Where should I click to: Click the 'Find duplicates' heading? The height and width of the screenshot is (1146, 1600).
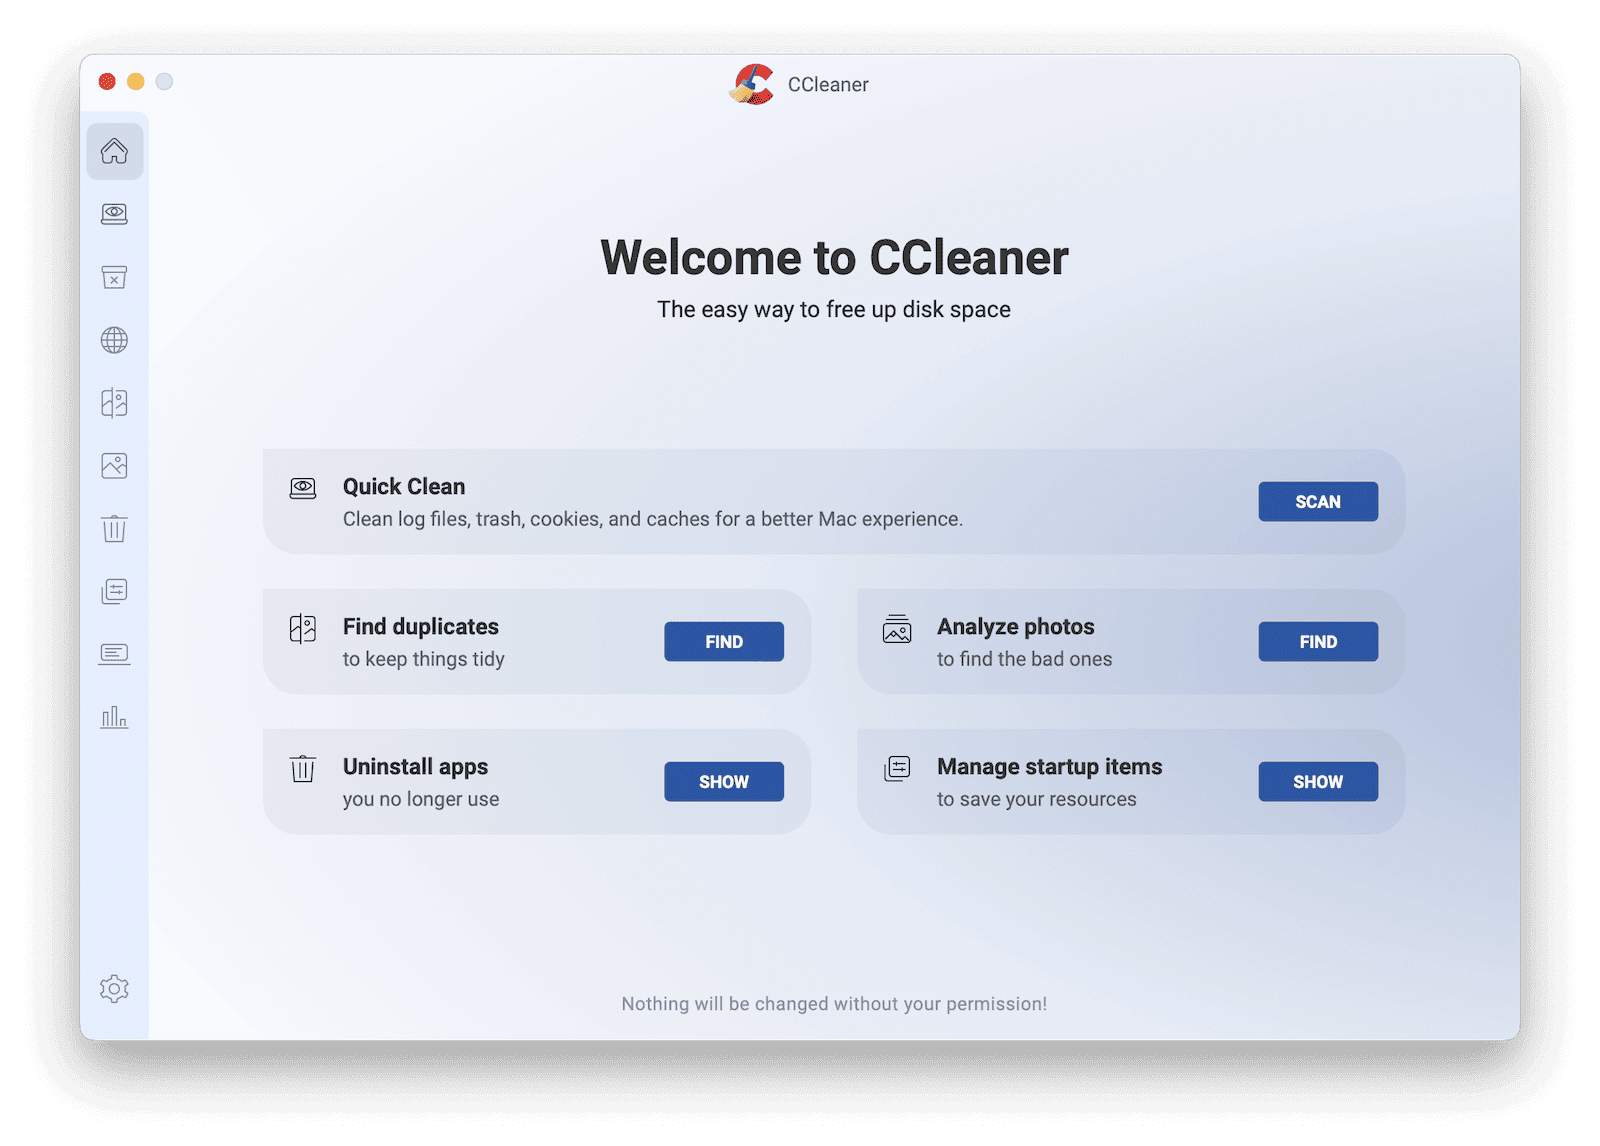tap(421, 627)
